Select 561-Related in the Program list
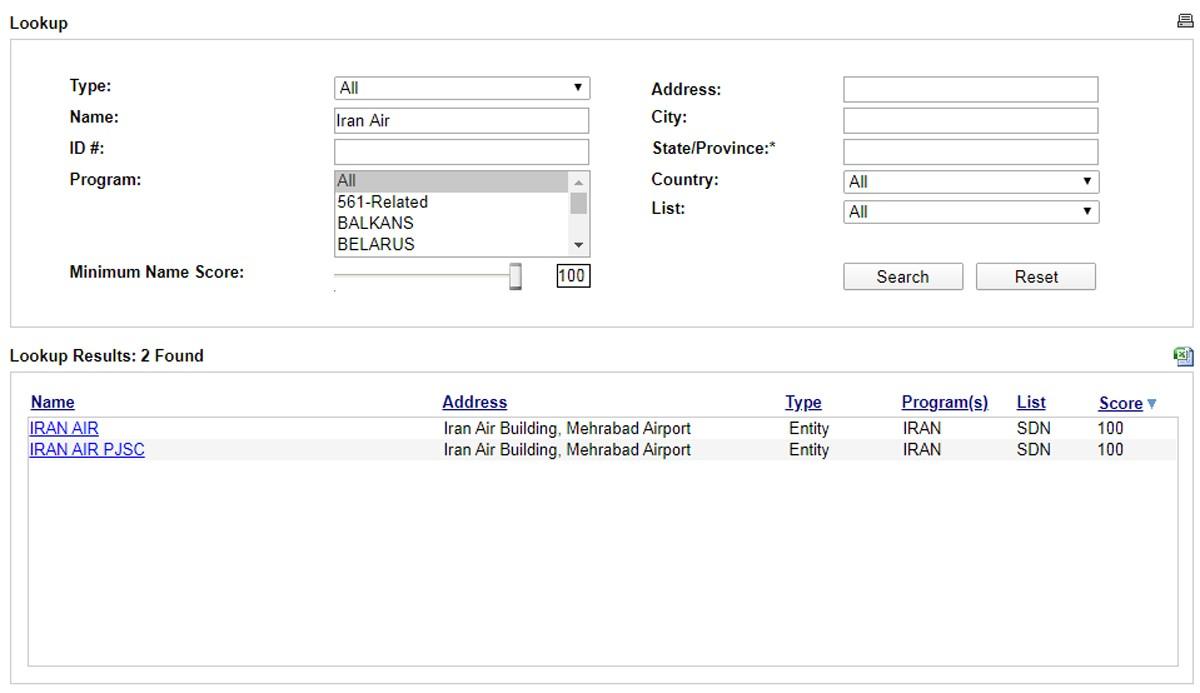 pyautogui.click(x=451, y=202)
